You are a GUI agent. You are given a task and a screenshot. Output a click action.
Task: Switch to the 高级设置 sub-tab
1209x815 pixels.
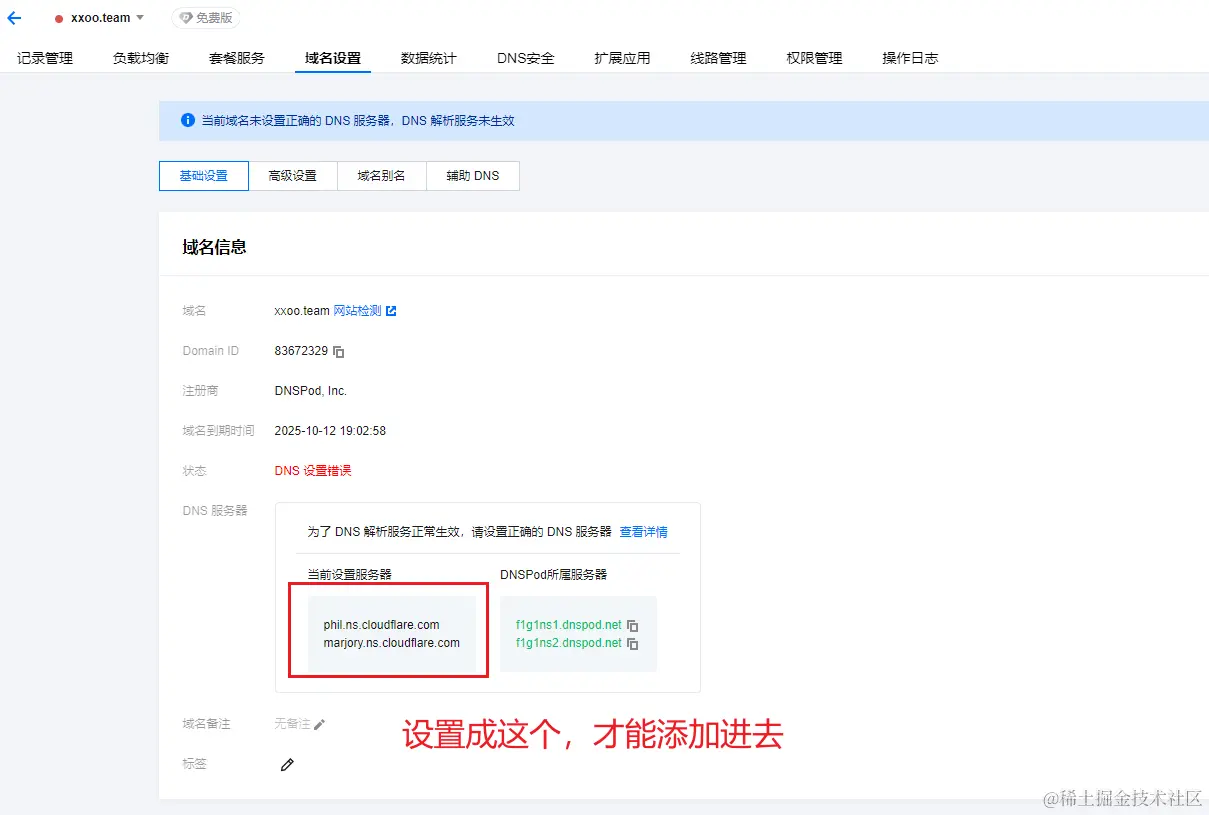[x=293, y=175]
